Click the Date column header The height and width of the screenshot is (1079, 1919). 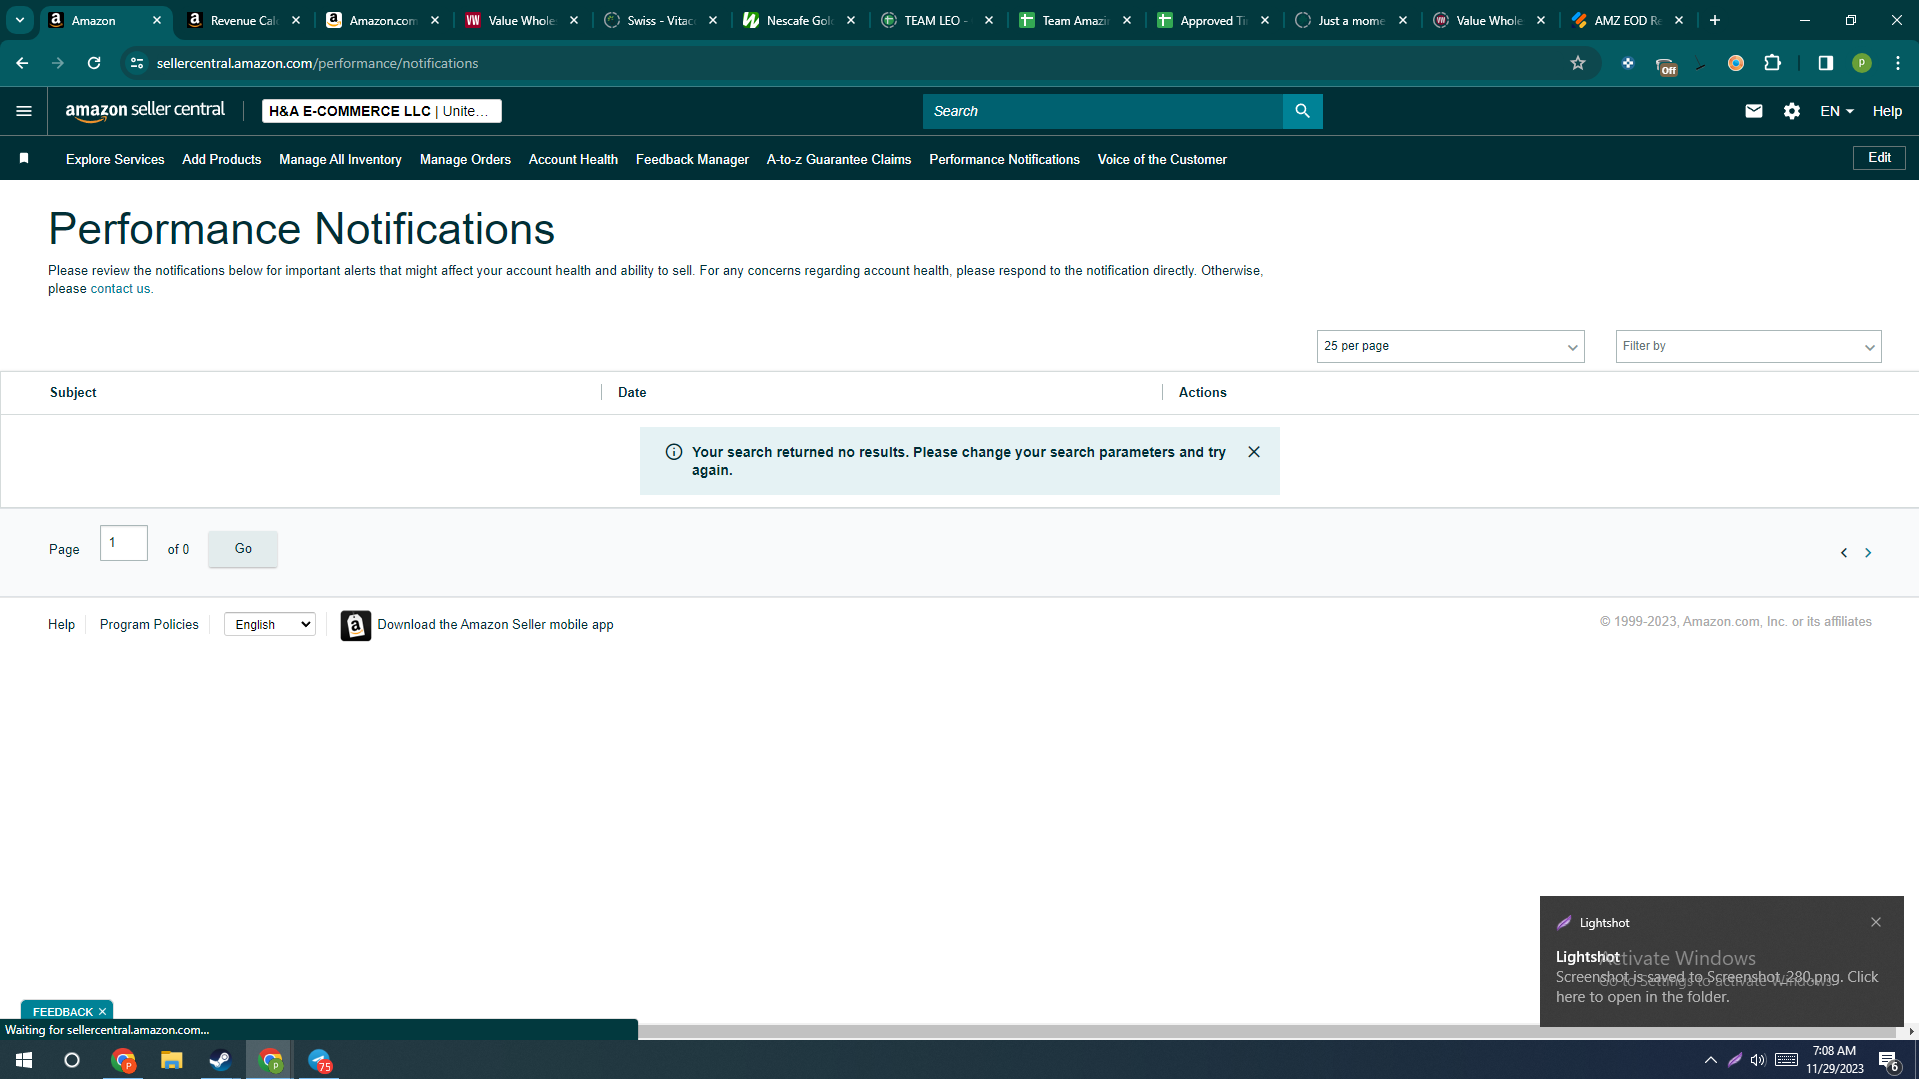(x=632, y=392)
